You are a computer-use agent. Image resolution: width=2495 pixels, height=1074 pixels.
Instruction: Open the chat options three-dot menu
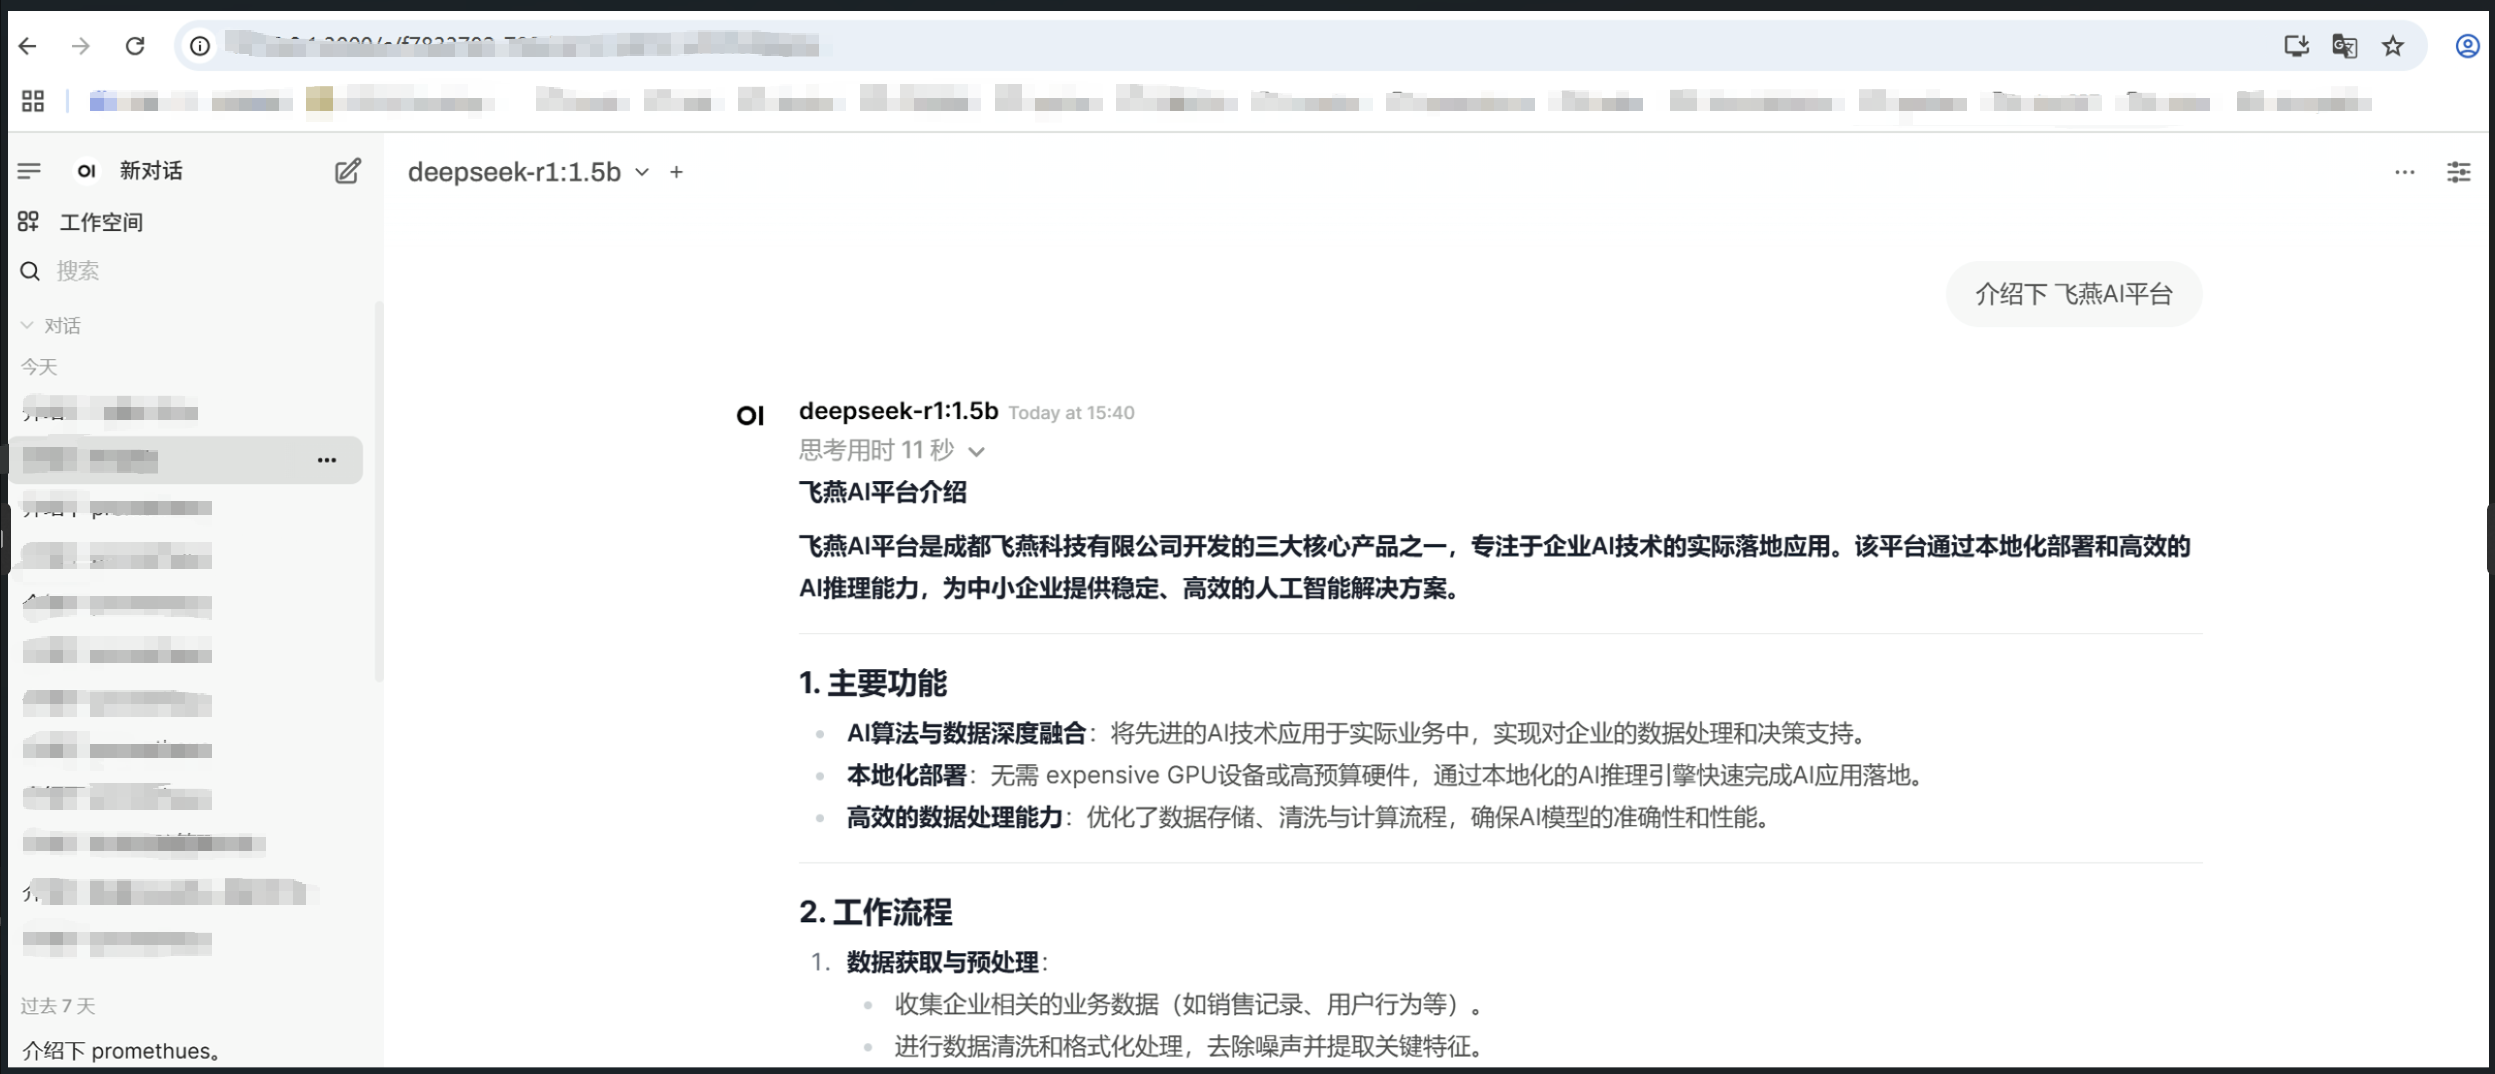coord(2404,172)
